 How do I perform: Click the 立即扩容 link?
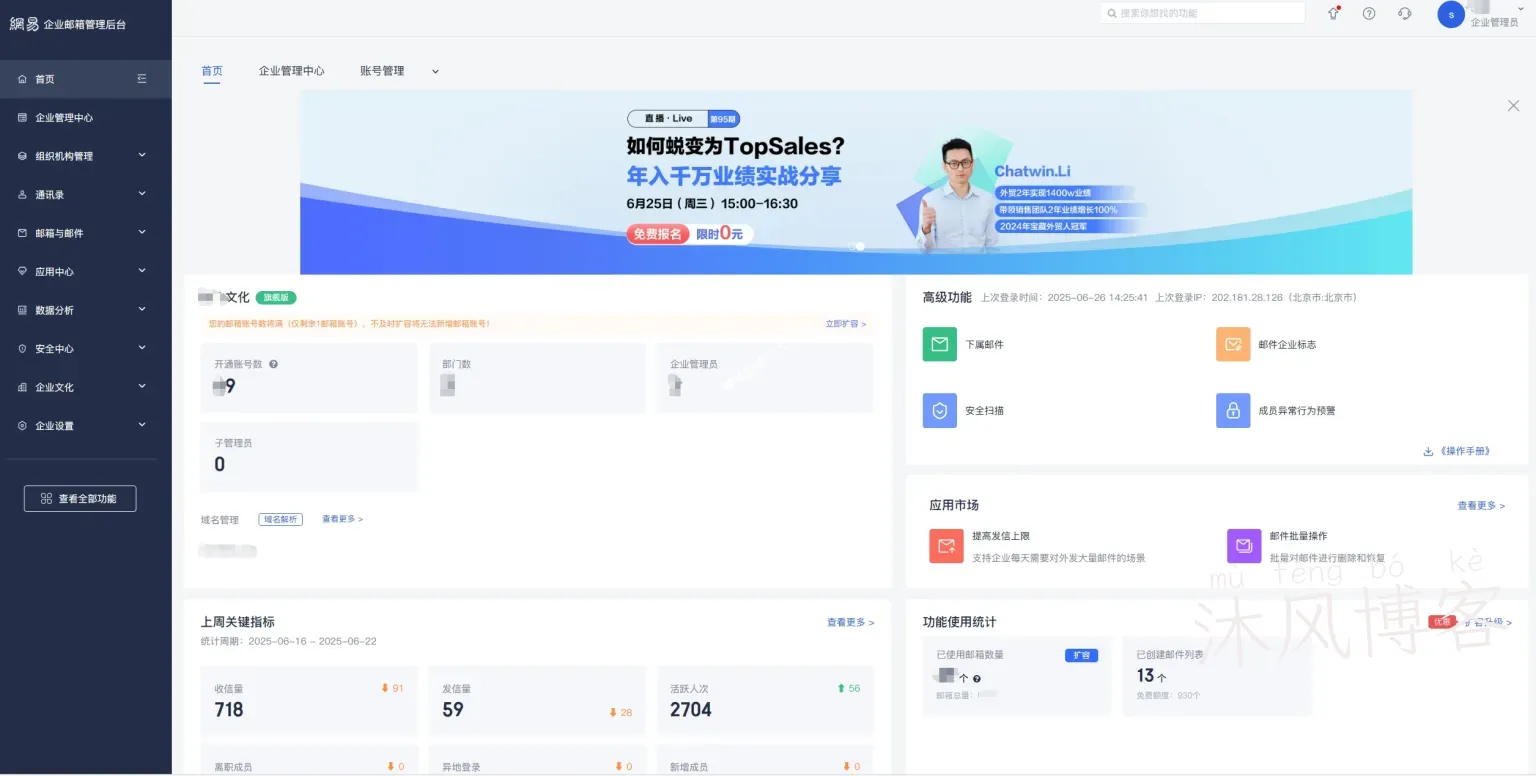(845, 324)
